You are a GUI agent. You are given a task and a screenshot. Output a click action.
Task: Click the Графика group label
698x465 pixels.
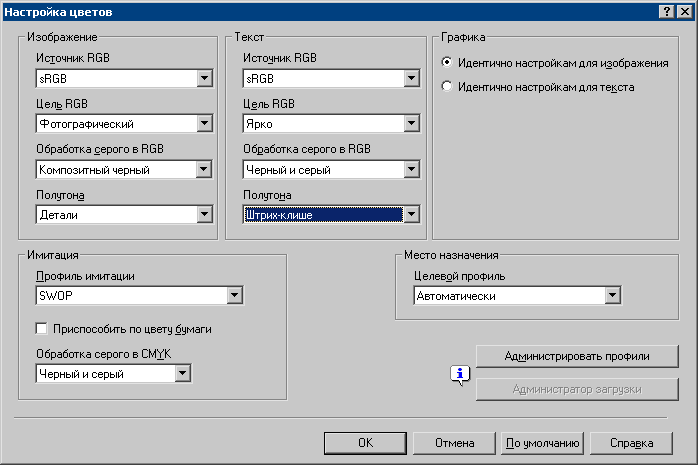tap(463, 37)
